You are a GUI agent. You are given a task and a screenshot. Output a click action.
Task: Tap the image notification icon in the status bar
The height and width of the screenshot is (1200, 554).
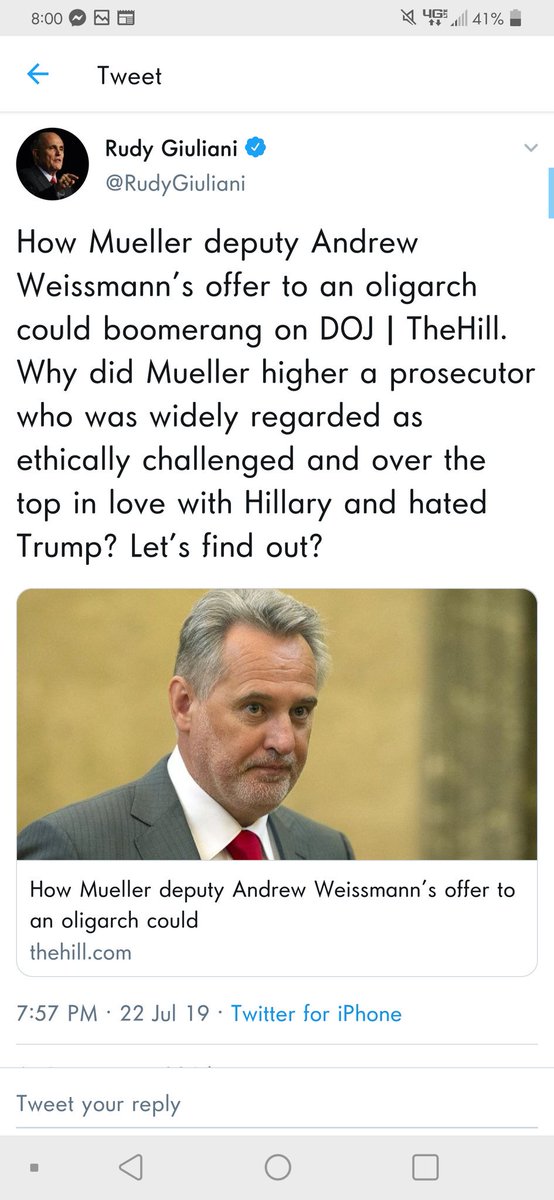coord(102,18)
